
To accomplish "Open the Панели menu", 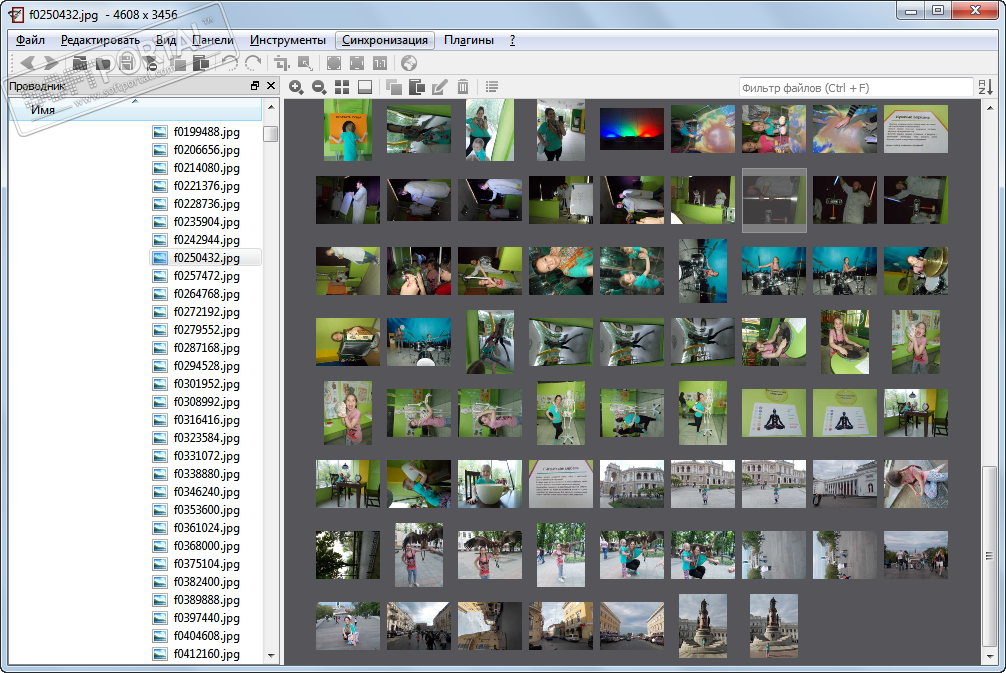I will [212, 40].
